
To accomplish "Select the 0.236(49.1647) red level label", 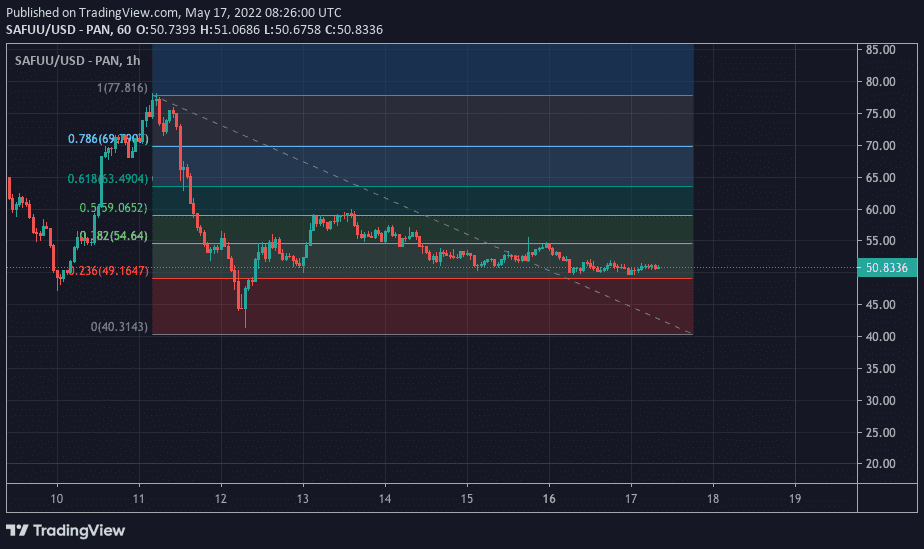I will (x=107, y=271).
